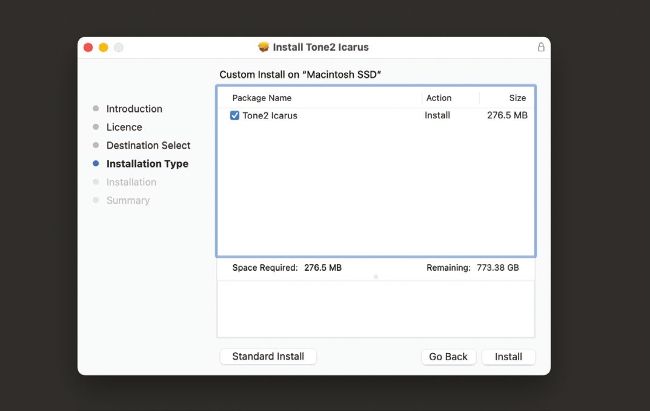Click the installer package icon in title
Screen dimensions: 650x411
pyautogui.click(x=263, y=47)
